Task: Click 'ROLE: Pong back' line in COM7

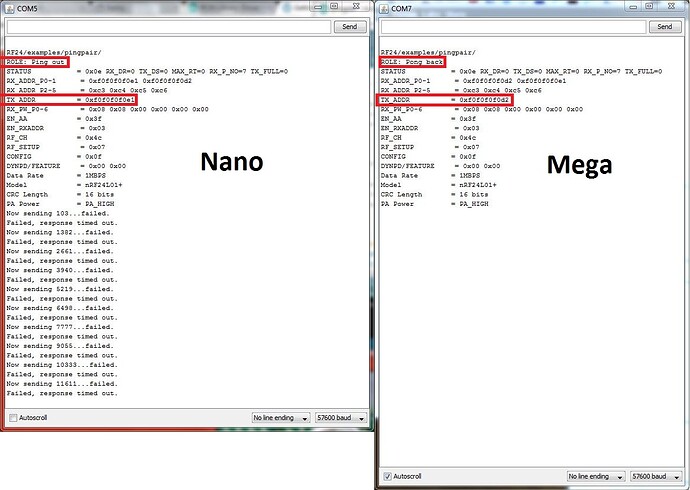Action: (x=412, y=62)
